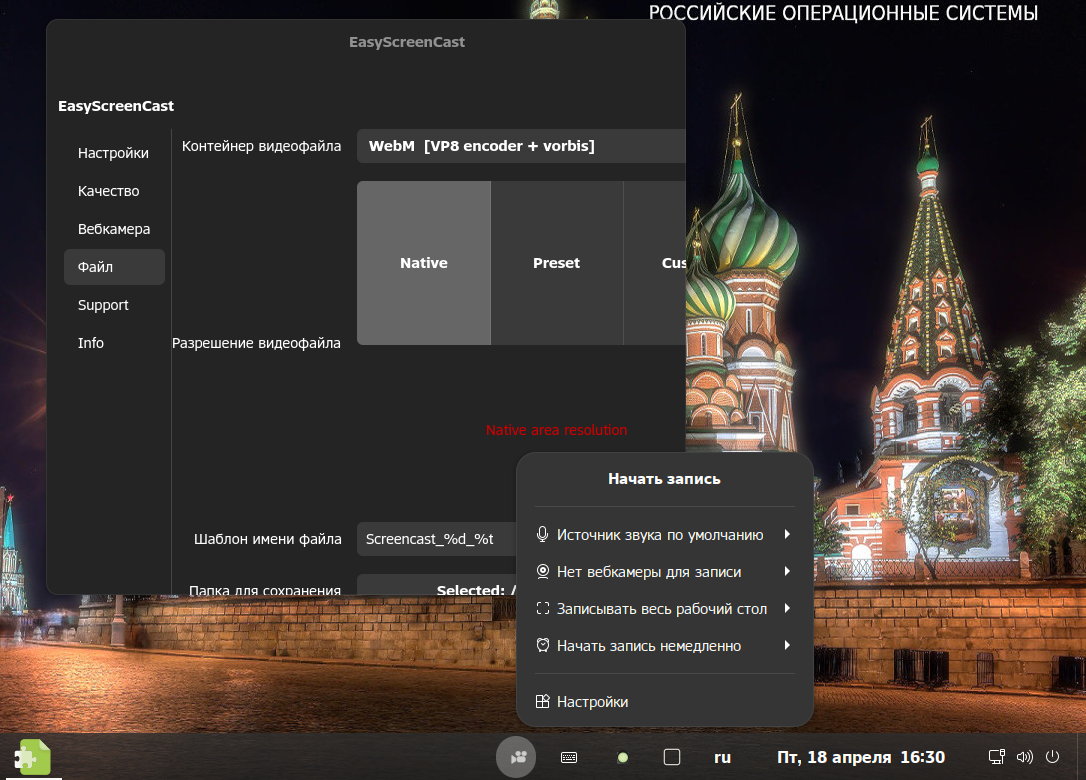Expand the default audio source submenu
The width and height of the screenshot is (1086, 780).
(x=664, y=535)
